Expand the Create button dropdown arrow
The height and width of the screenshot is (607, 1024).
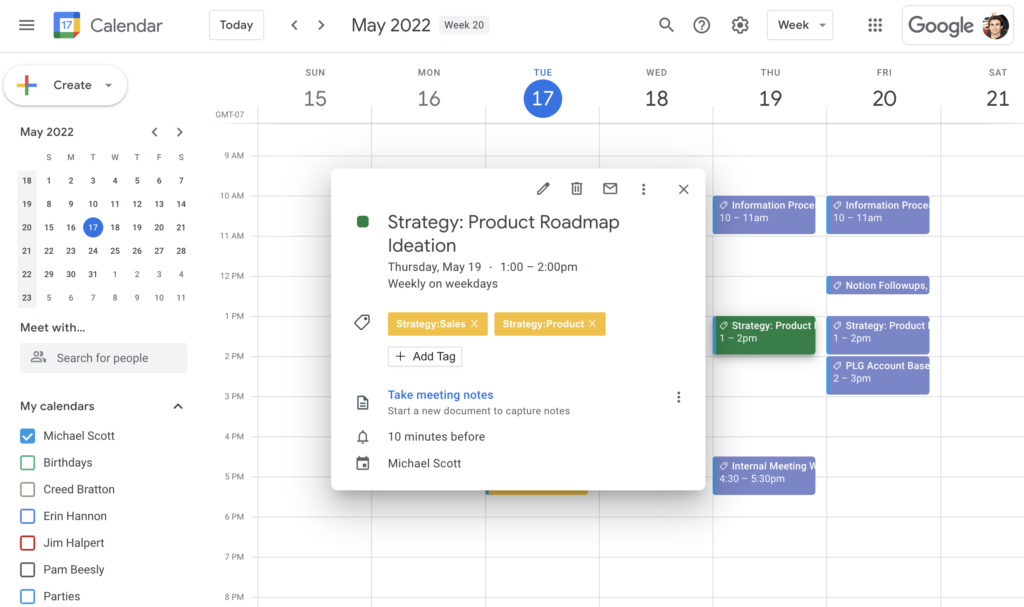[108, 85]
